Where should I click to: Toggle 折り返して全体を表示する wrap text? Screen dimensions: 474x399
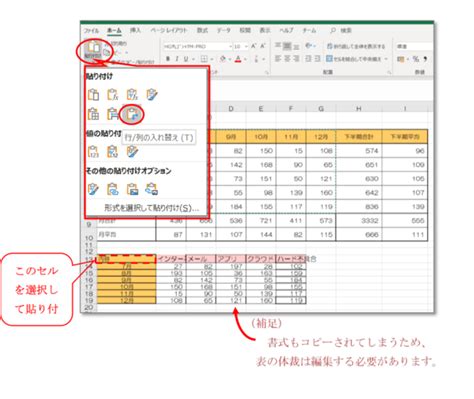click(356, 46)
